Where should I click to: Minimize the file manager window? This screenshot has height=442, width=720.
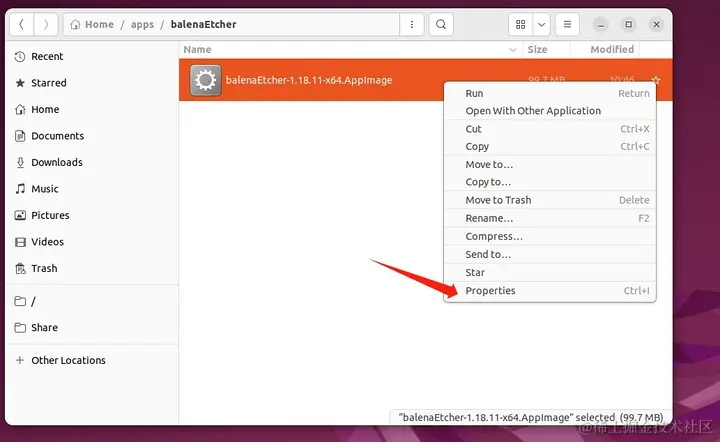[x=601, y=24]
